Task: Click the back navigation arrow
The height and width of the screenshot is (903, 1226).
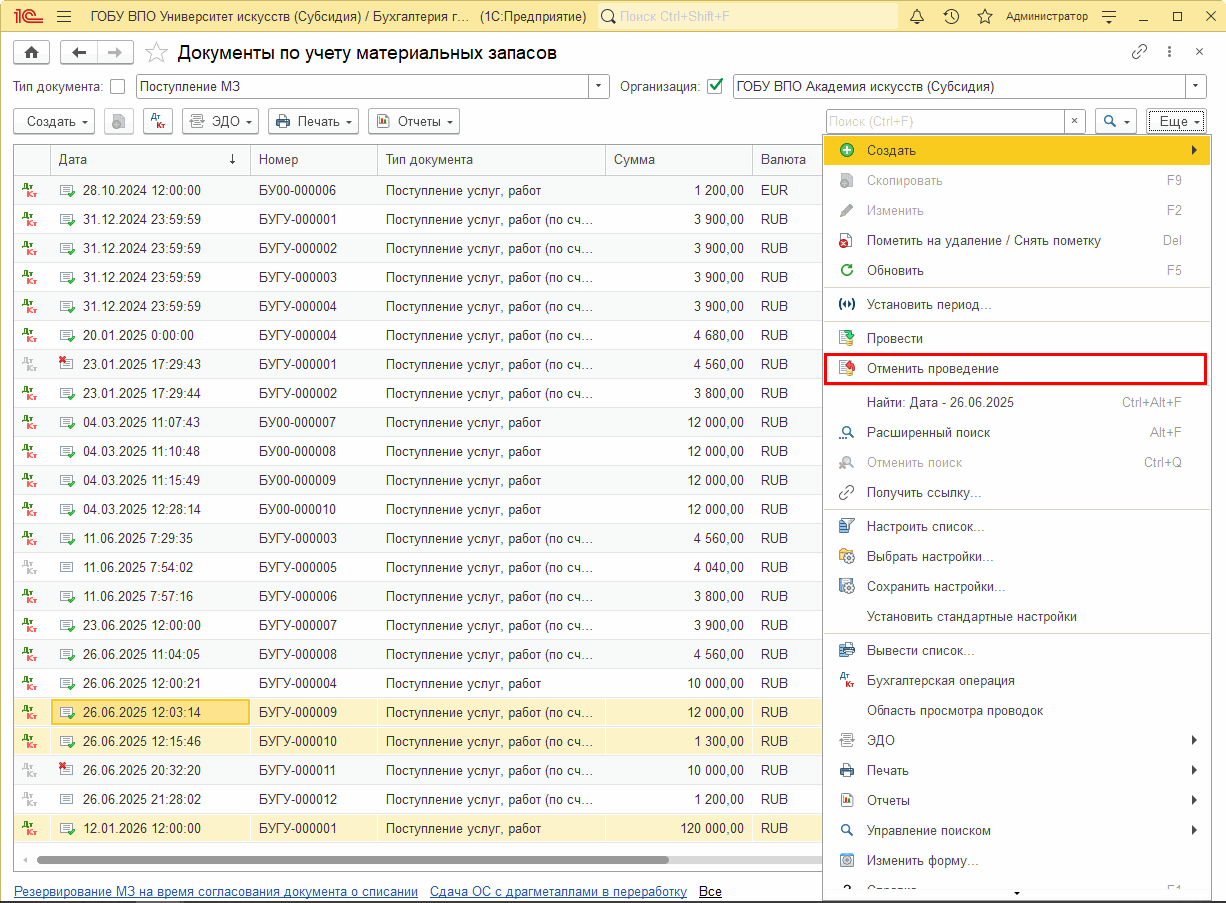Action: coord(80,53)
